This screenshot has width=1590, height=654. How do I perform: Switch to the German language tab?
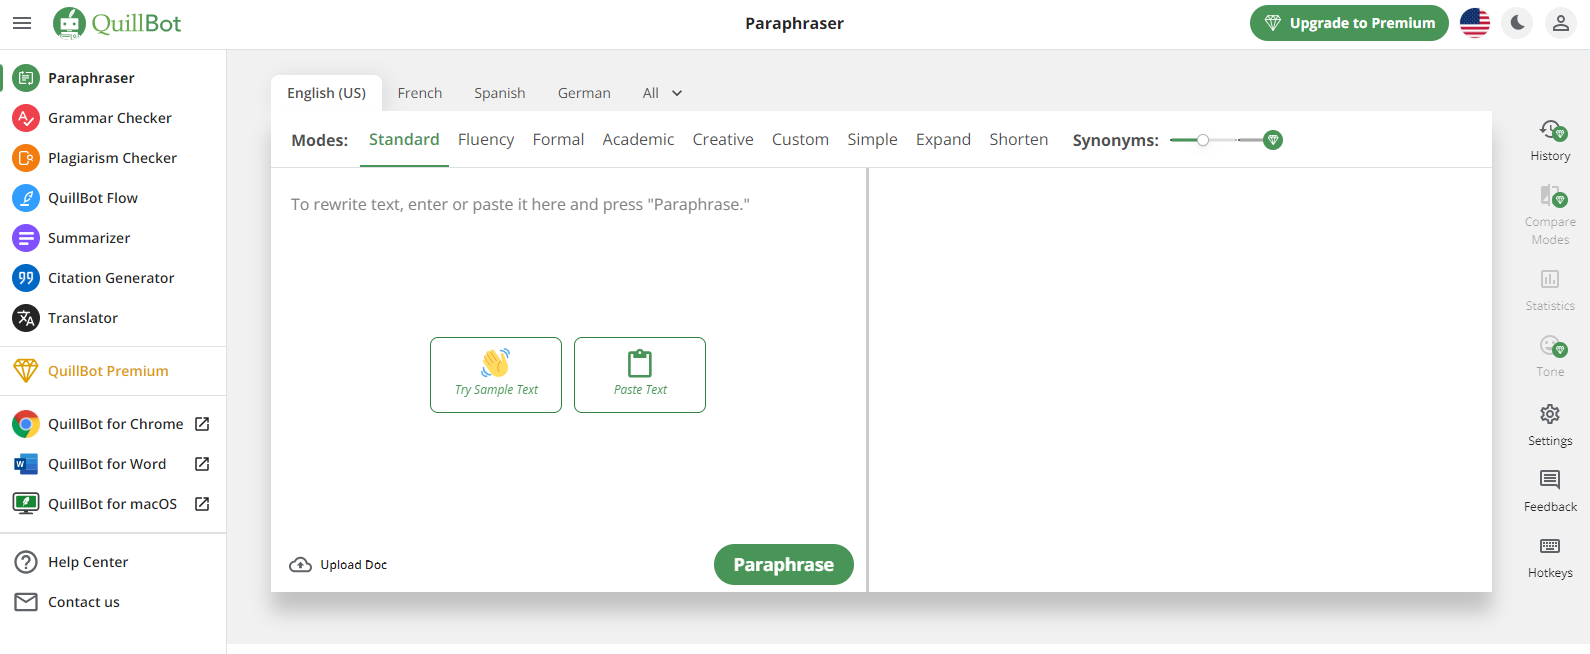[x=584, y=93]
